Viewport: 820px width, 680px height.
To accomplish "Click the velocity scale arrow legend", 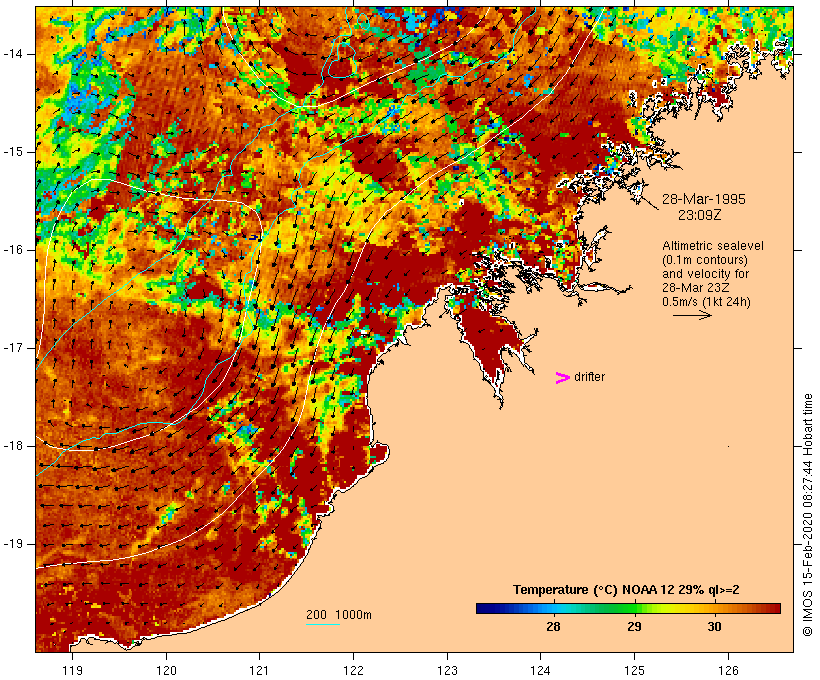I will coord(692,315).
